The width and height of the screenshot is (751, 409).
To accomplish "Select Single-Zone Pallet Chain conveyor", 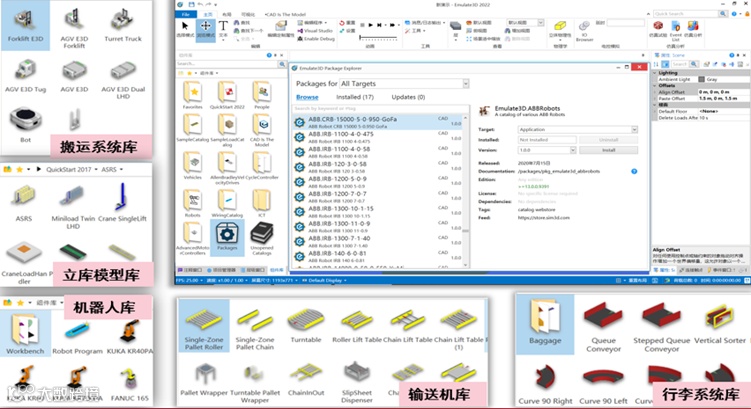I will pos(255,329).
